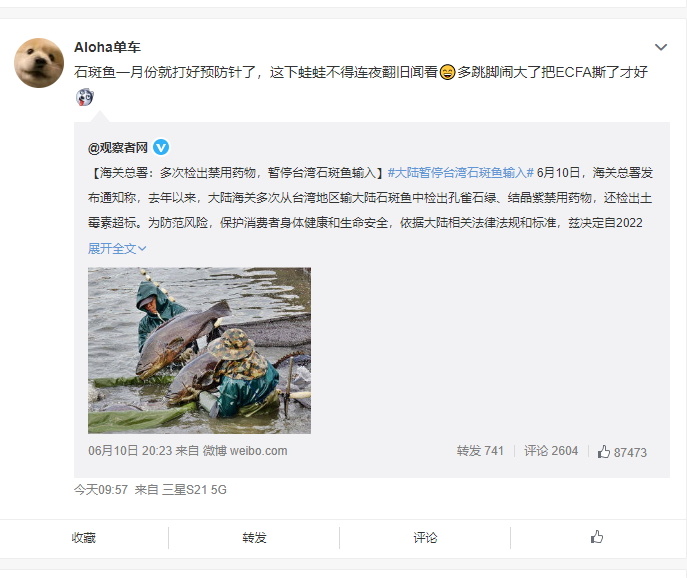The image size is (687, 578).
Task: Click the Aloha单车 username
Action: [x=107, y=47]
